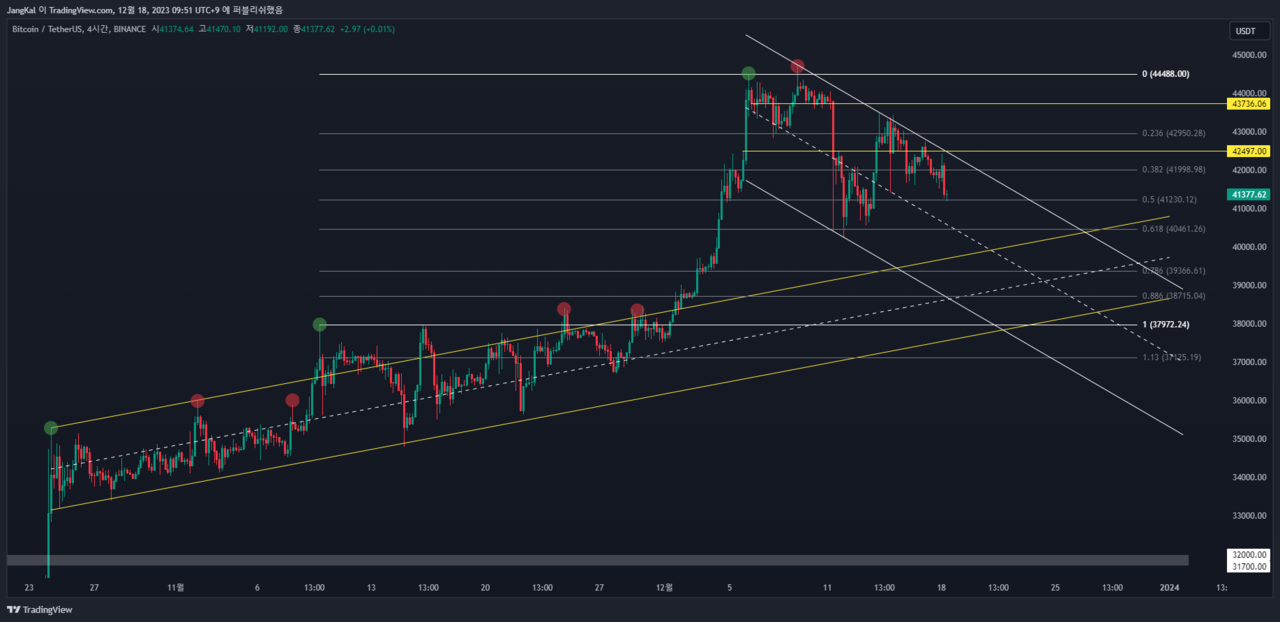Click the red marker nearest the 11월 date
This screenshot has width=1280, height=622.
click(x=197, y=401)
